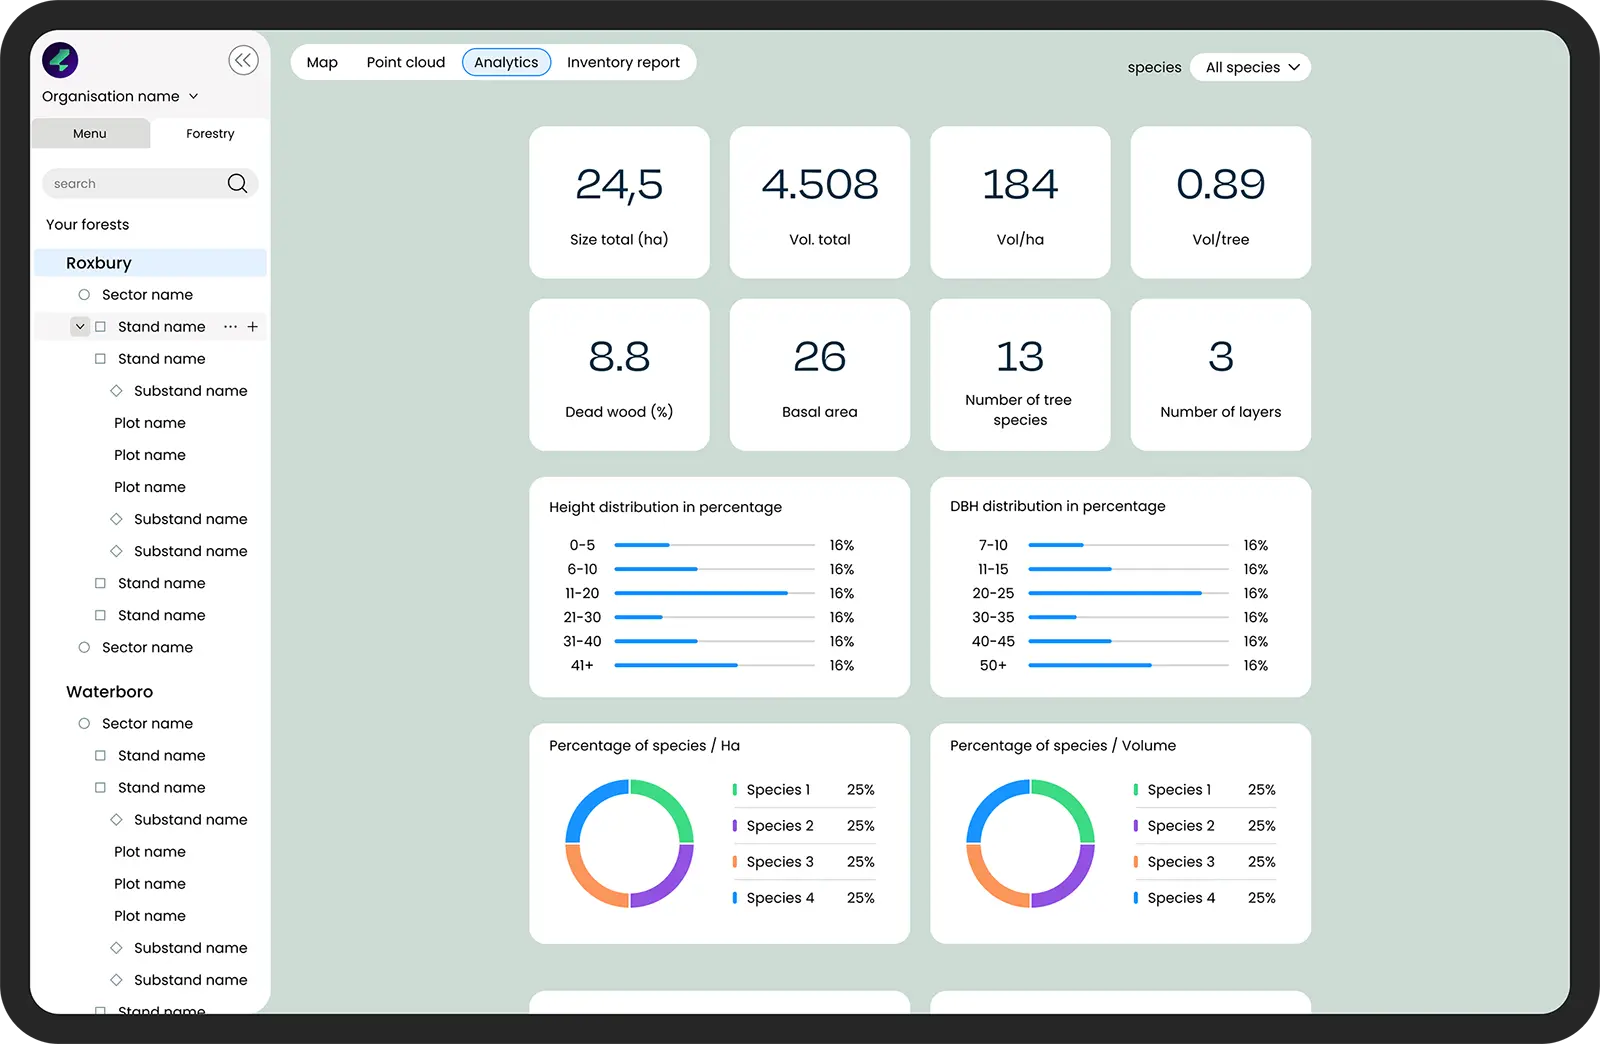Select the first Sector name radio under Roxbury

coord(84,295)
